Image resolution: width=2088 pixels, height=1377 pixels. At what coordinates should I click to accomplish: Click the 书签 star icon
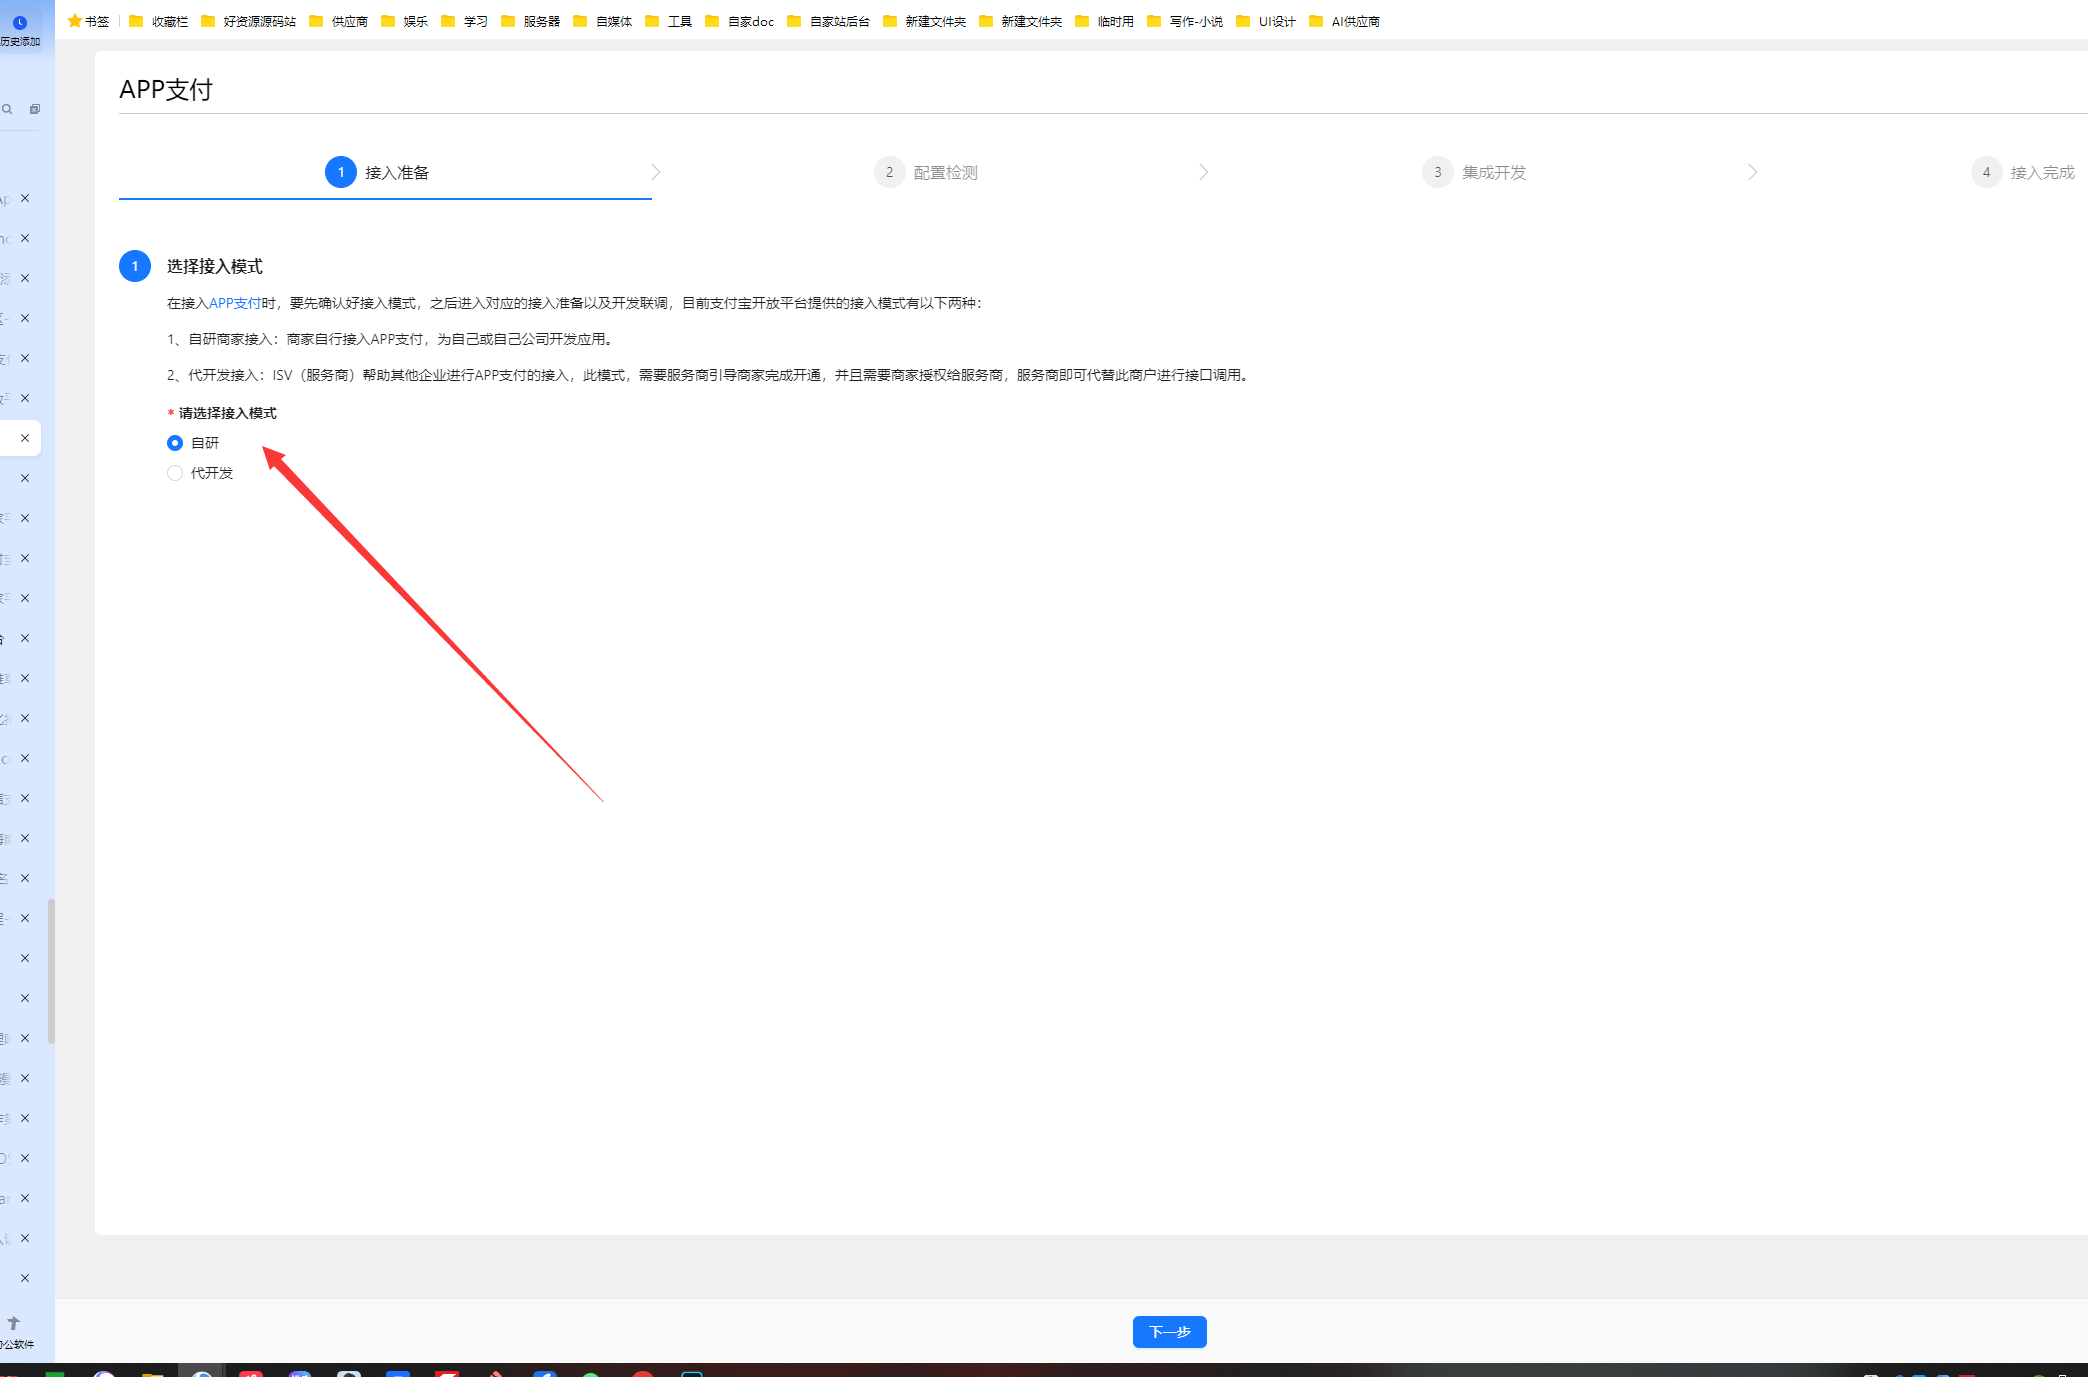pyautogui.click(x=75, y=21)
